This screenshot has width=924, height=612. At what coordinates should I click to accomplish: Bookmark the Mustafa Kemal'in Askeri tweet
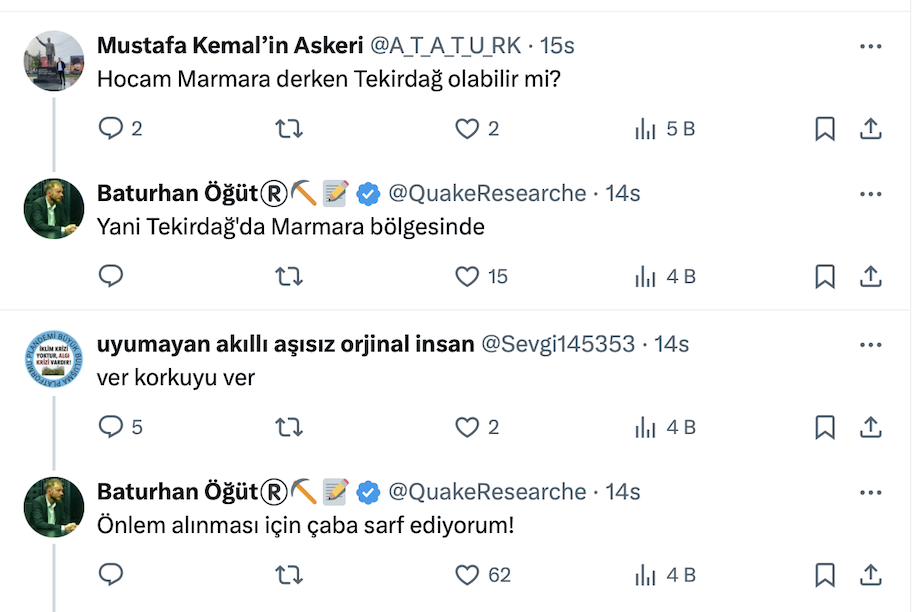(x=825, y=128)
